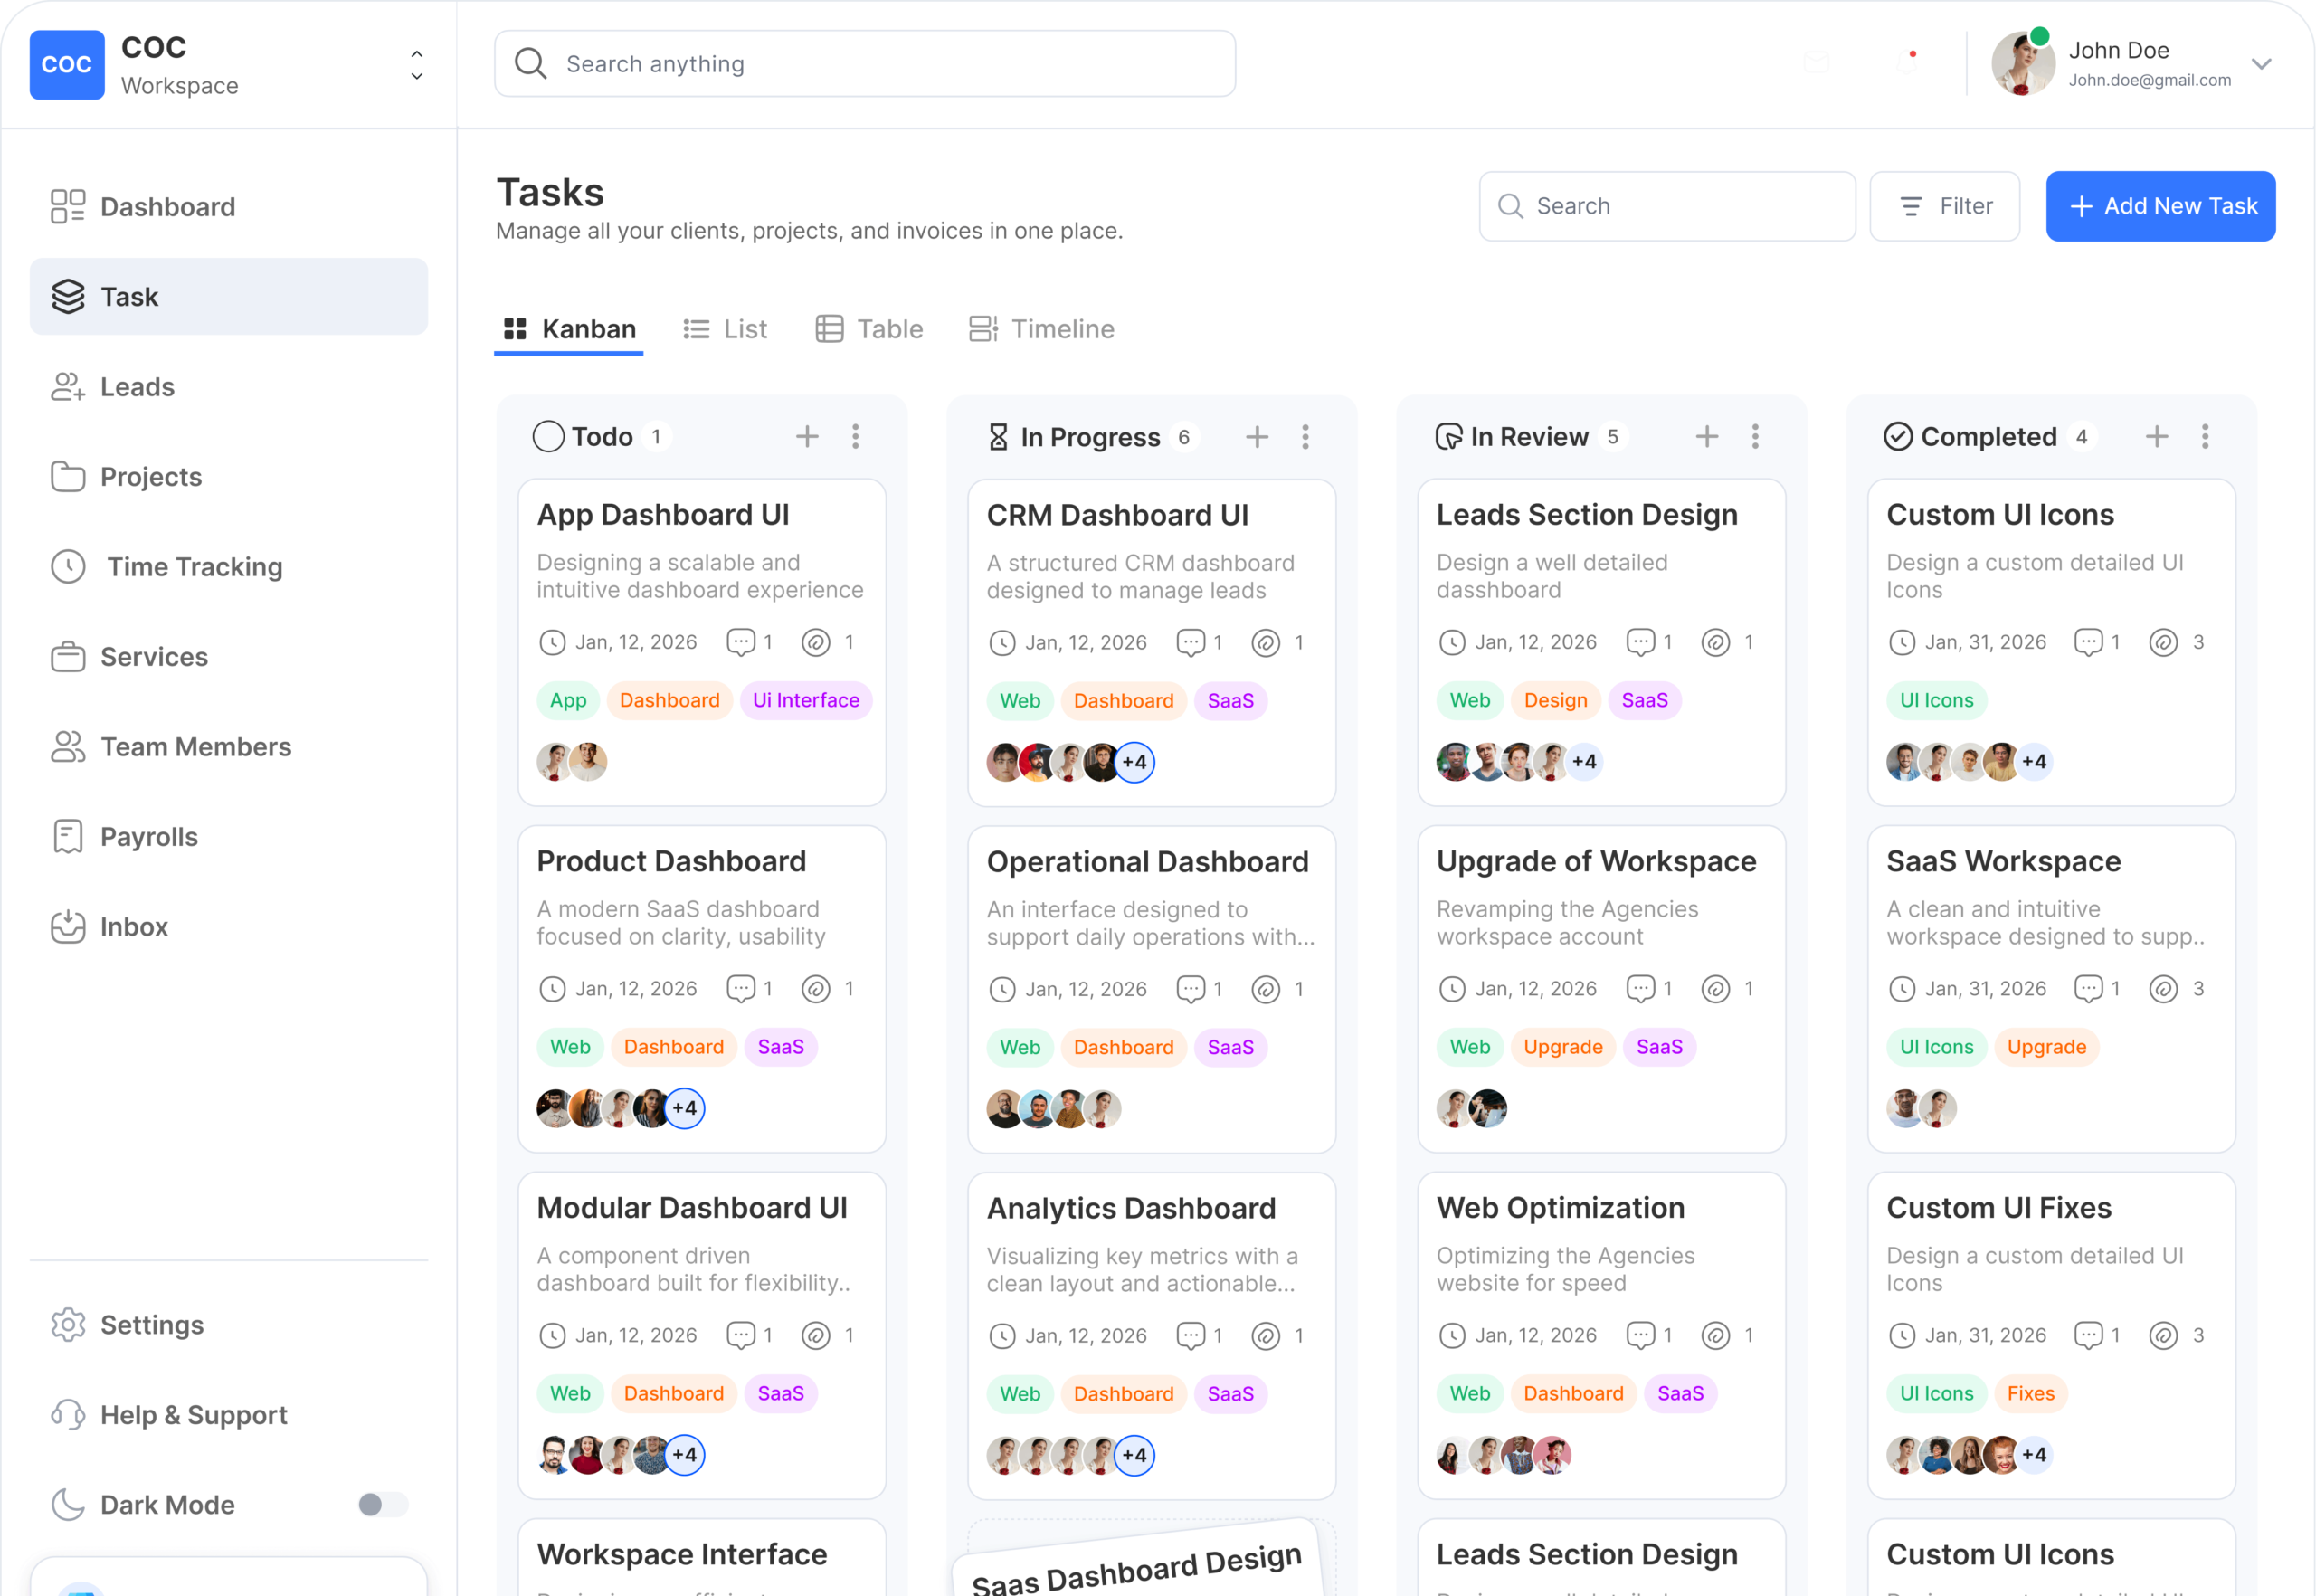Open In Review column options menu
Image resolution: width=2316 pixels, height=1596 pixels.
[1755, 437]
